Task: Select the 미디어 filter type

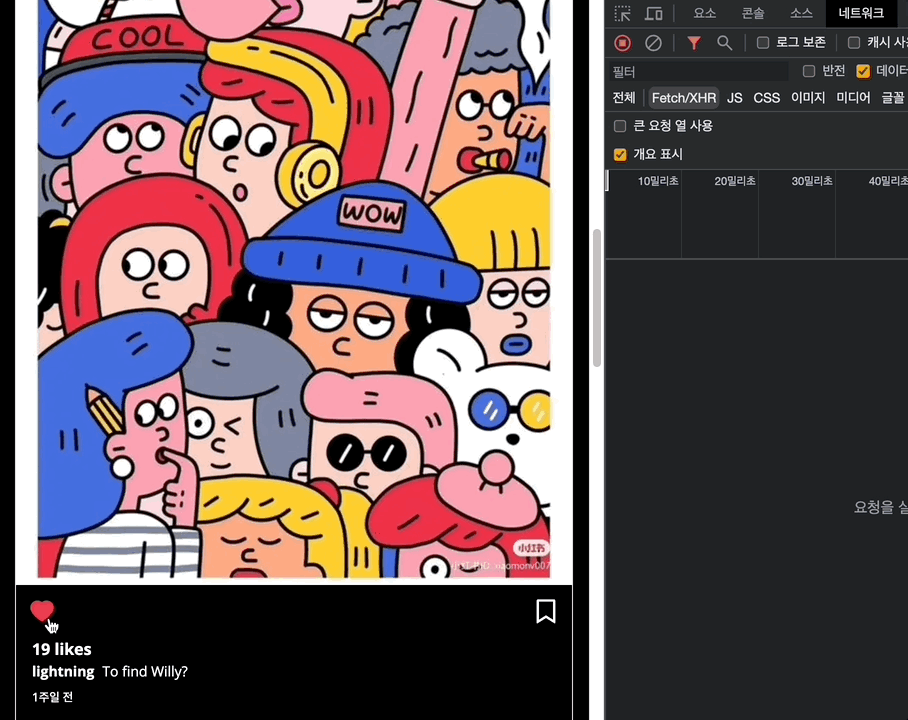Action: pyautogui.click(x=853, y=98)
